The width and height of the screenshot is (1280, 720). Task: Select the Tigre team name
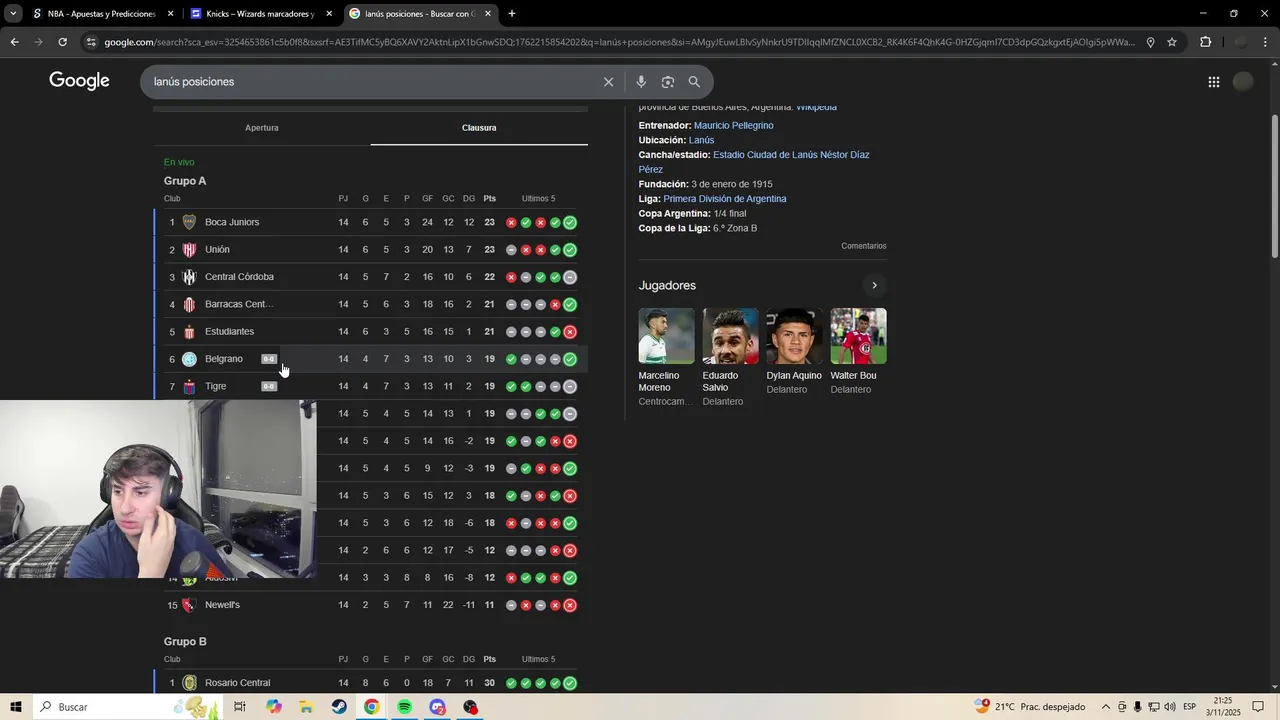click(x=215, y=386)
